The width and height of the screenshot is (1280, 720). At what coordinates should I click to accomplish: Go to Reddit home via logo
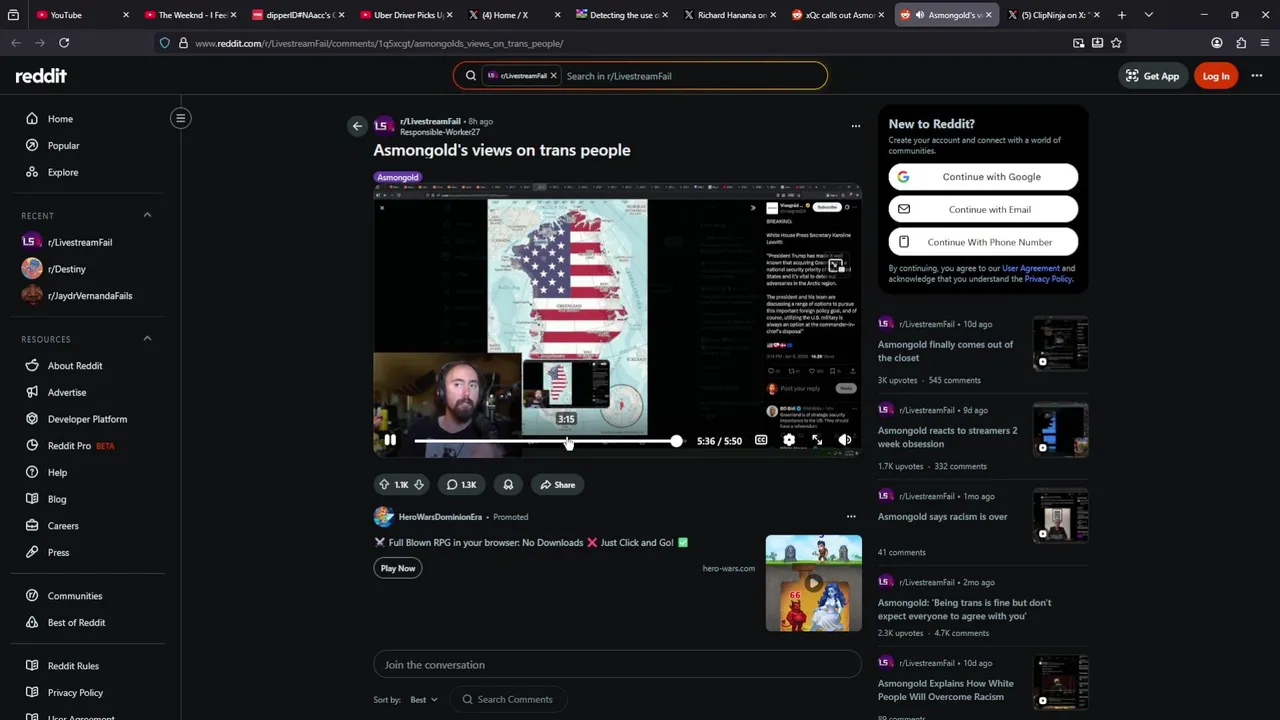point(41,76)
